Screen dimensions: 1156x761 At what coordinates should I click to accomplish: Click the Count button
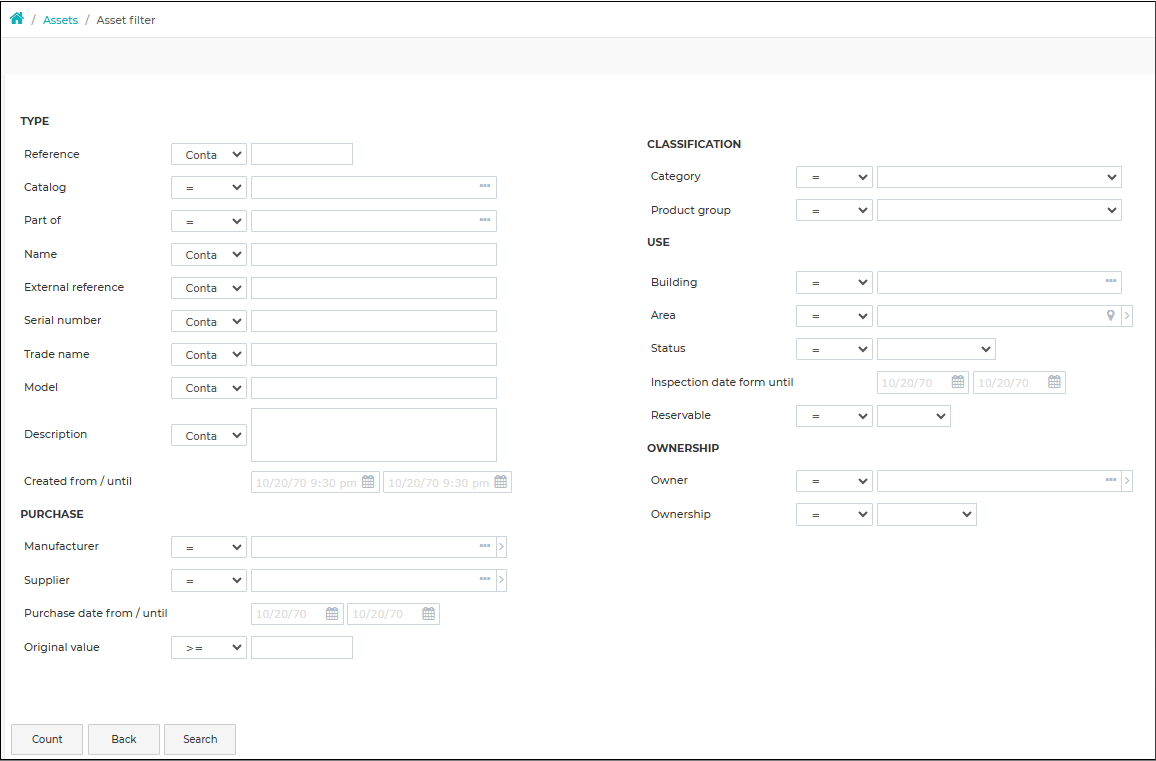point(47,739)
